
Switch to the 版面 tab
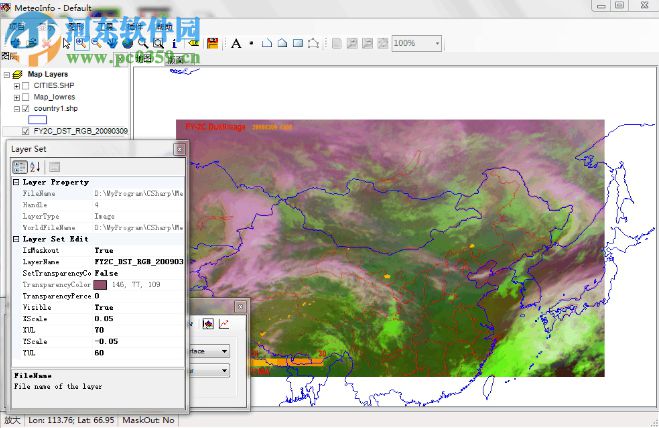tap(175, 59)
